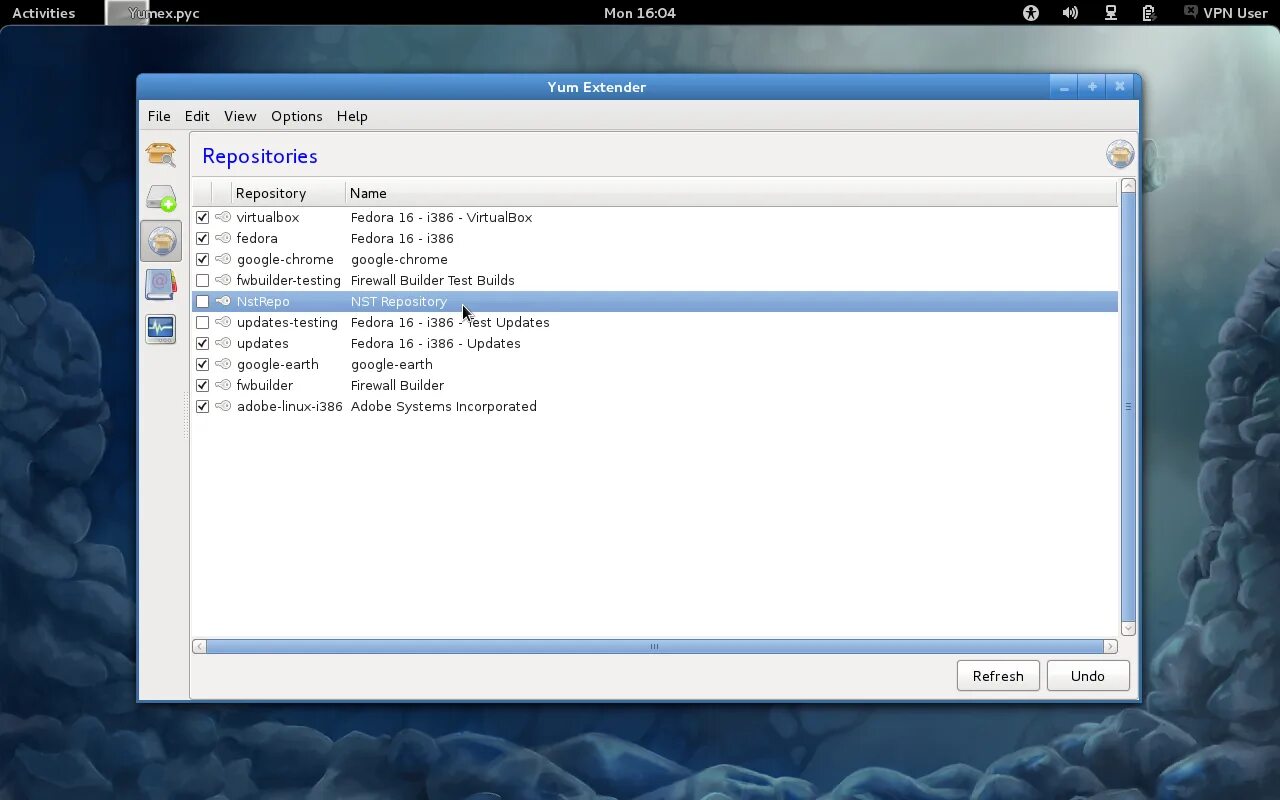Open the battery indicator in top panel
This screenshot has height=800, width=1280.
tap(1149, 13)
